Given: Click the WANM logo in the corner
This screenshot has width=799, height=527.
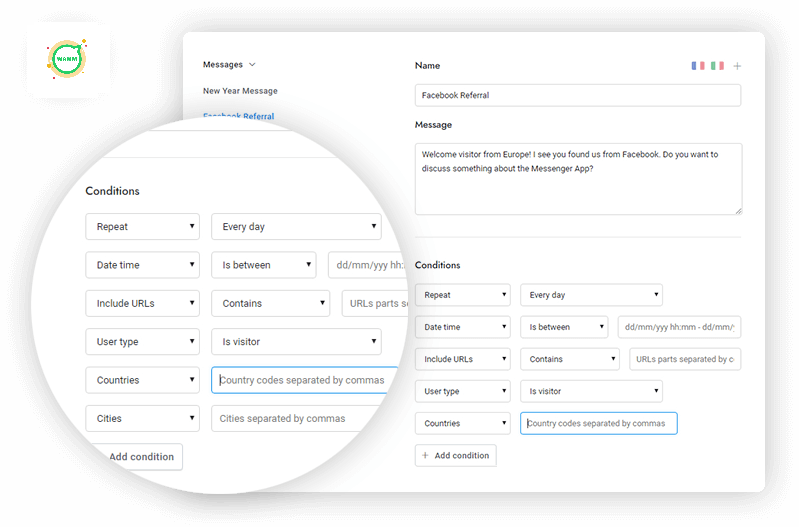Looking at the screenshot, I should pyautogui.click(x=68, y=59).
